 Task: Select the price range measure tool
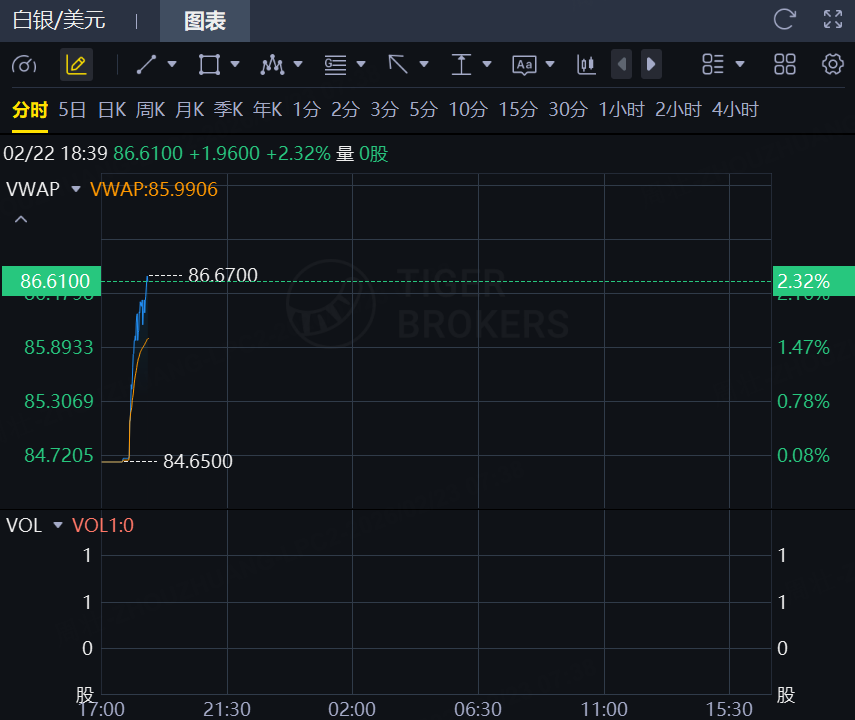461,64
